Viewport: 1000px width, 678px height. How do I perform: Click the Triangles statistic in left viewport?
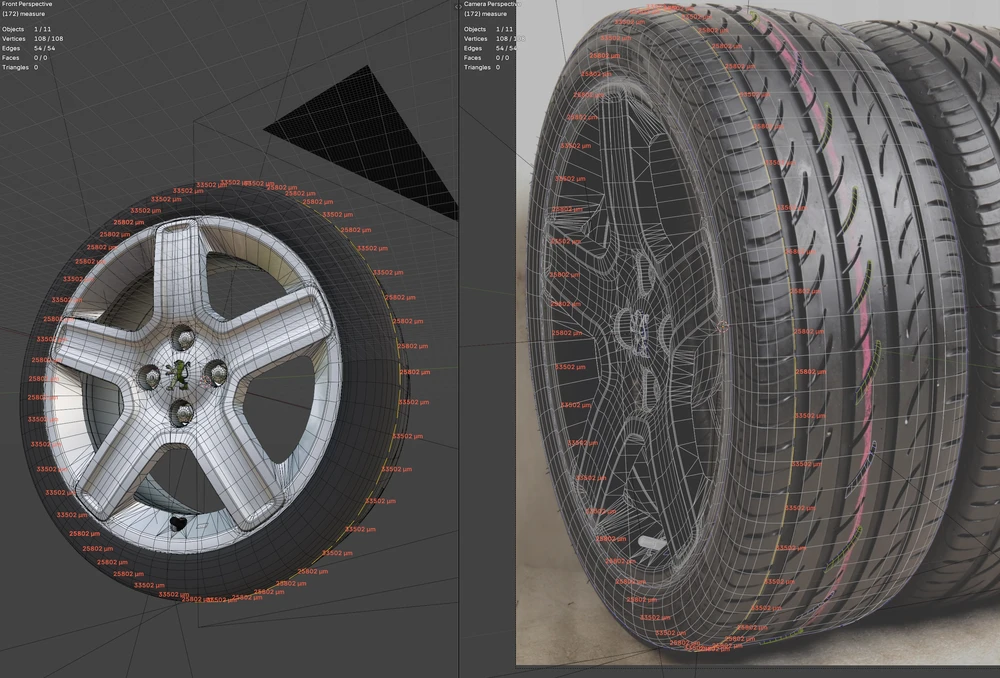coord(16,67)
